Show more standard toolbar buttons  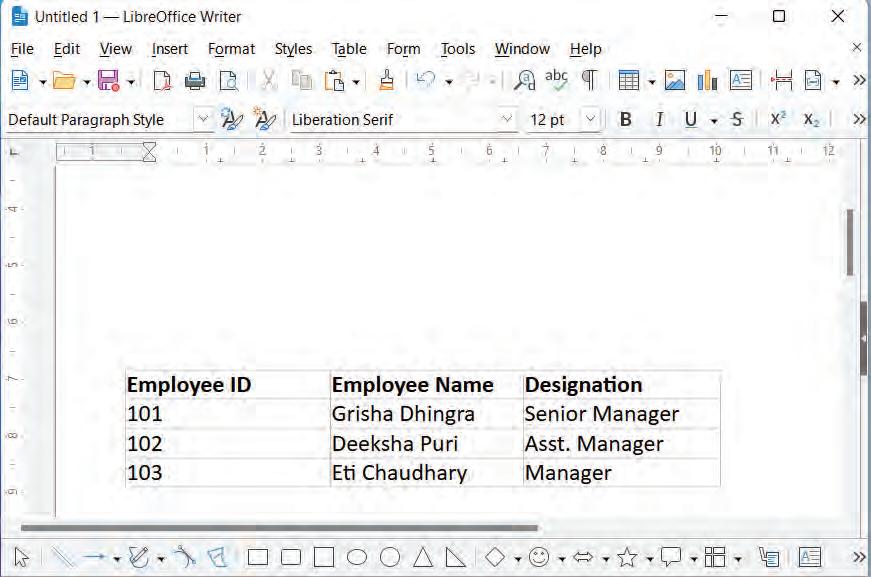859,81
